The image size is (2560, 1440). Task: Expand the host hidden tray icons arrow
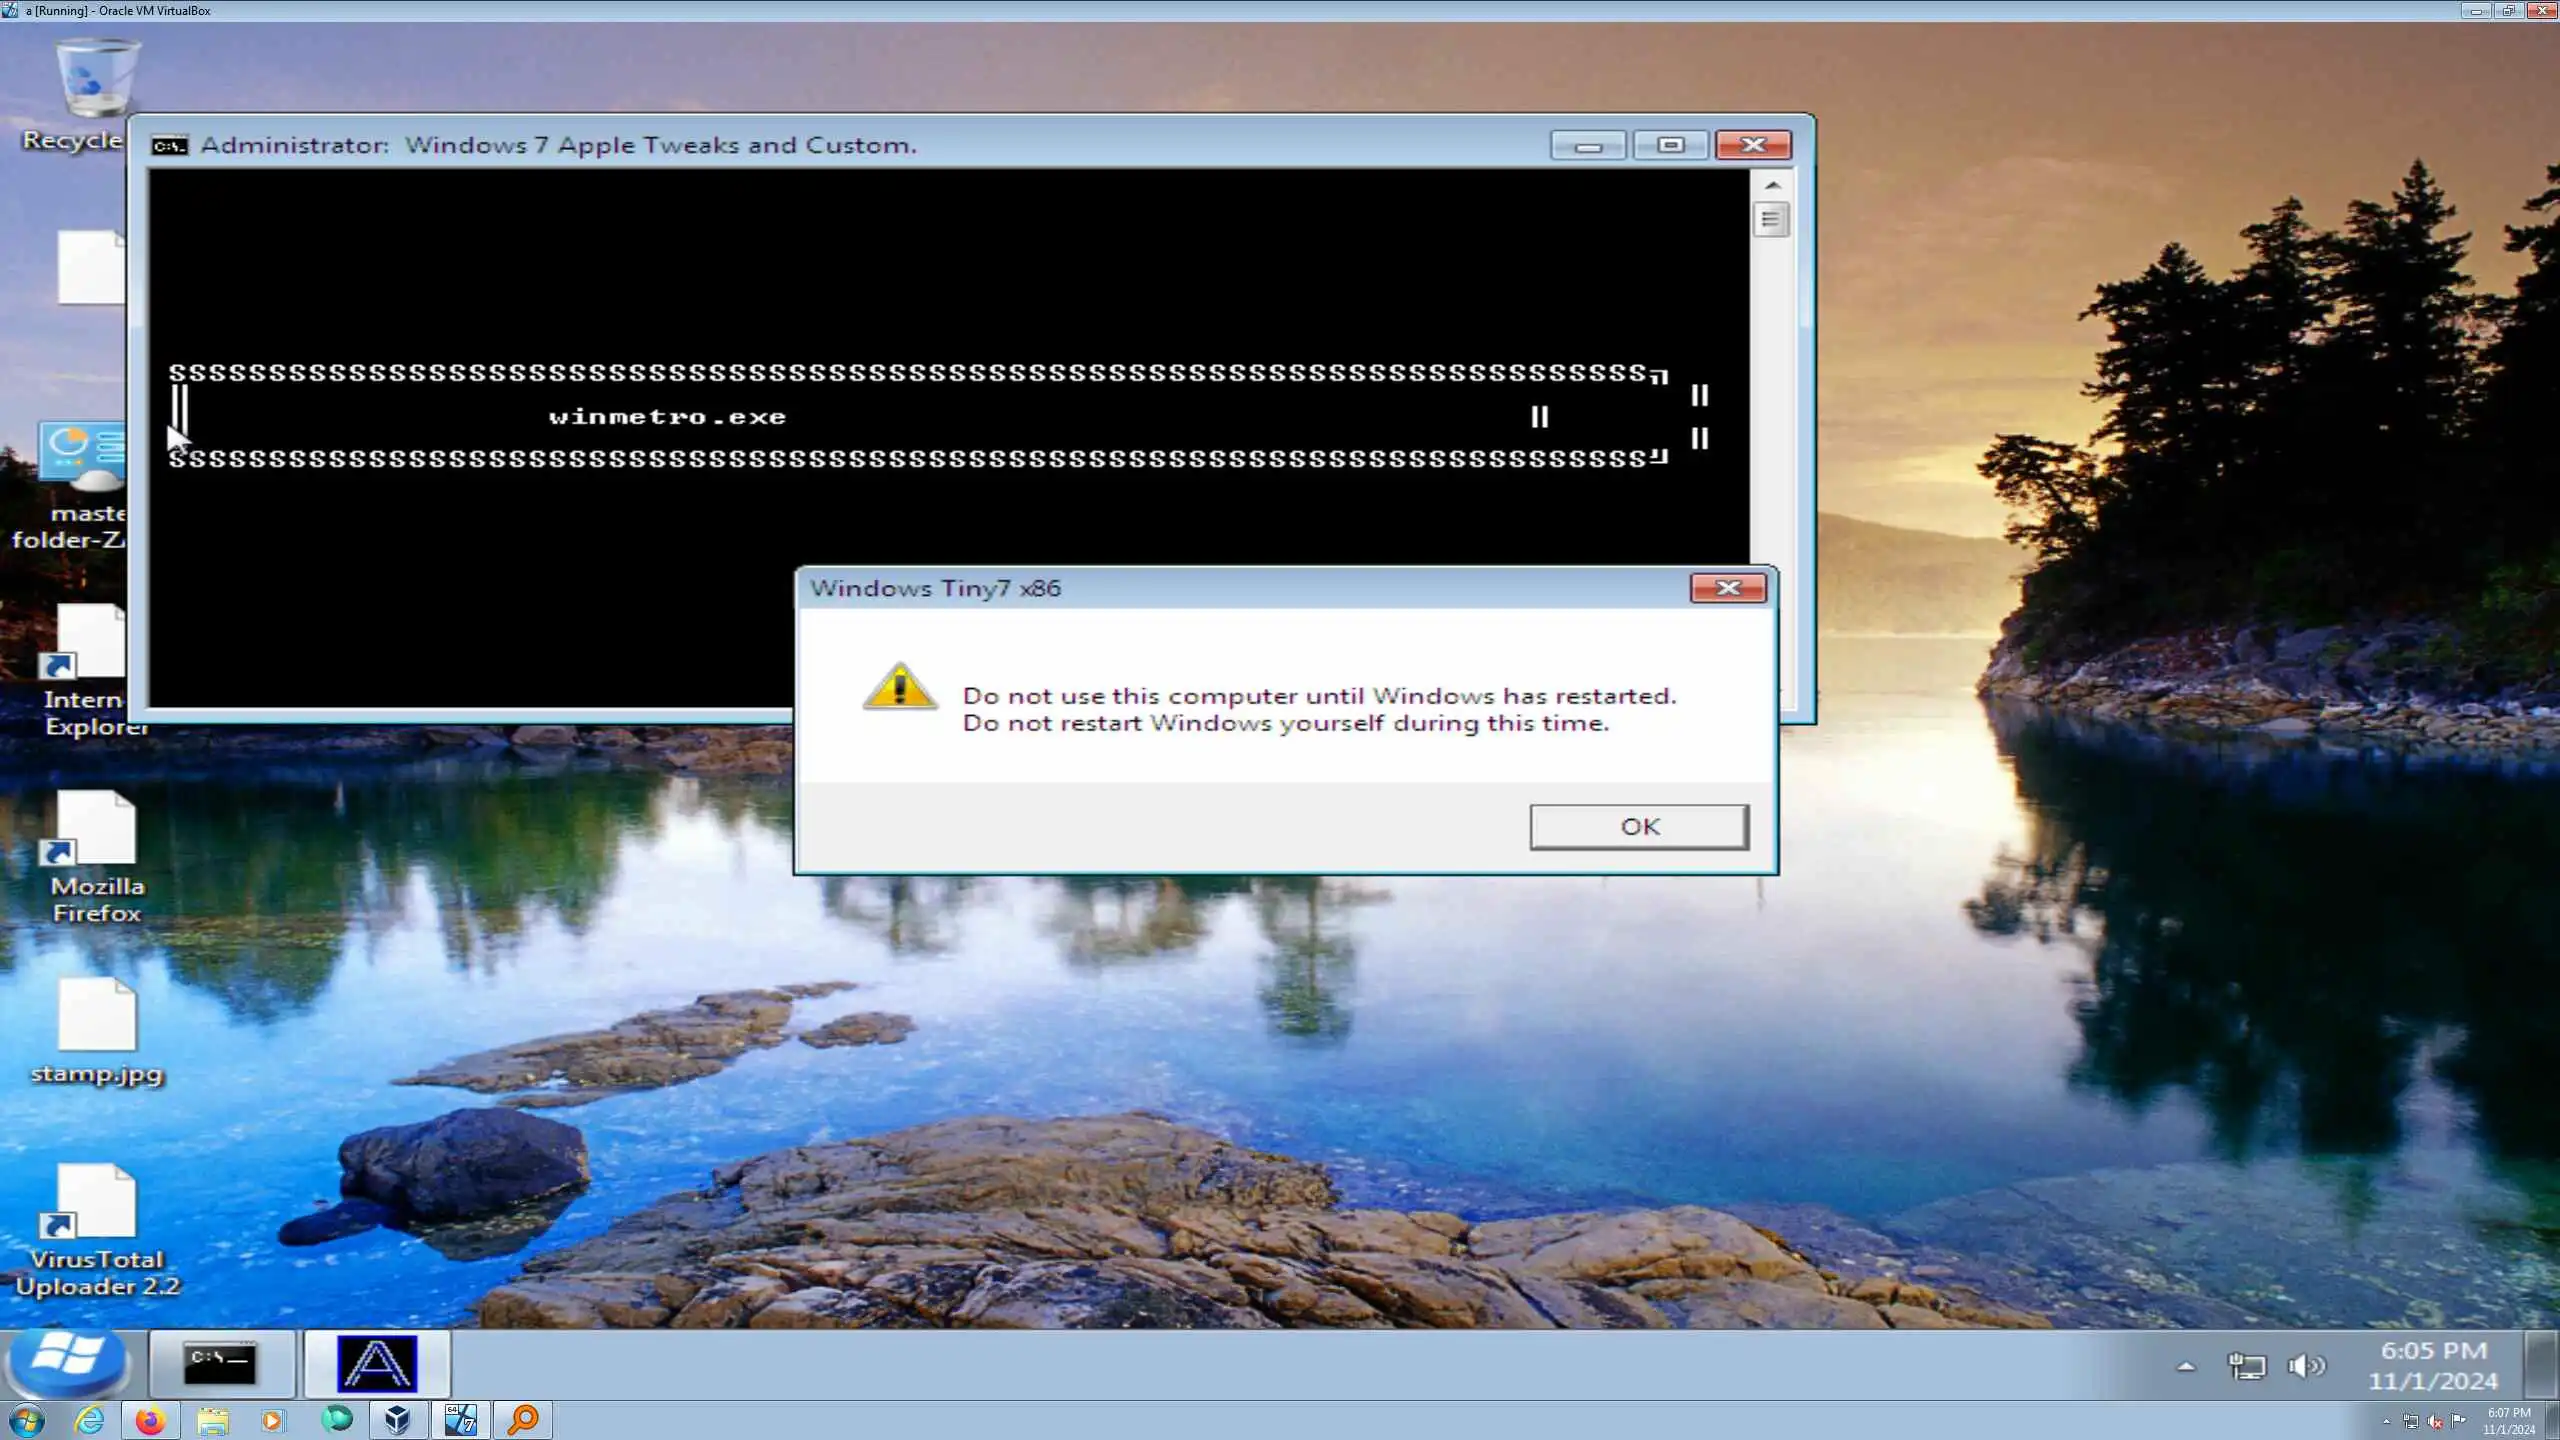2386,1421
